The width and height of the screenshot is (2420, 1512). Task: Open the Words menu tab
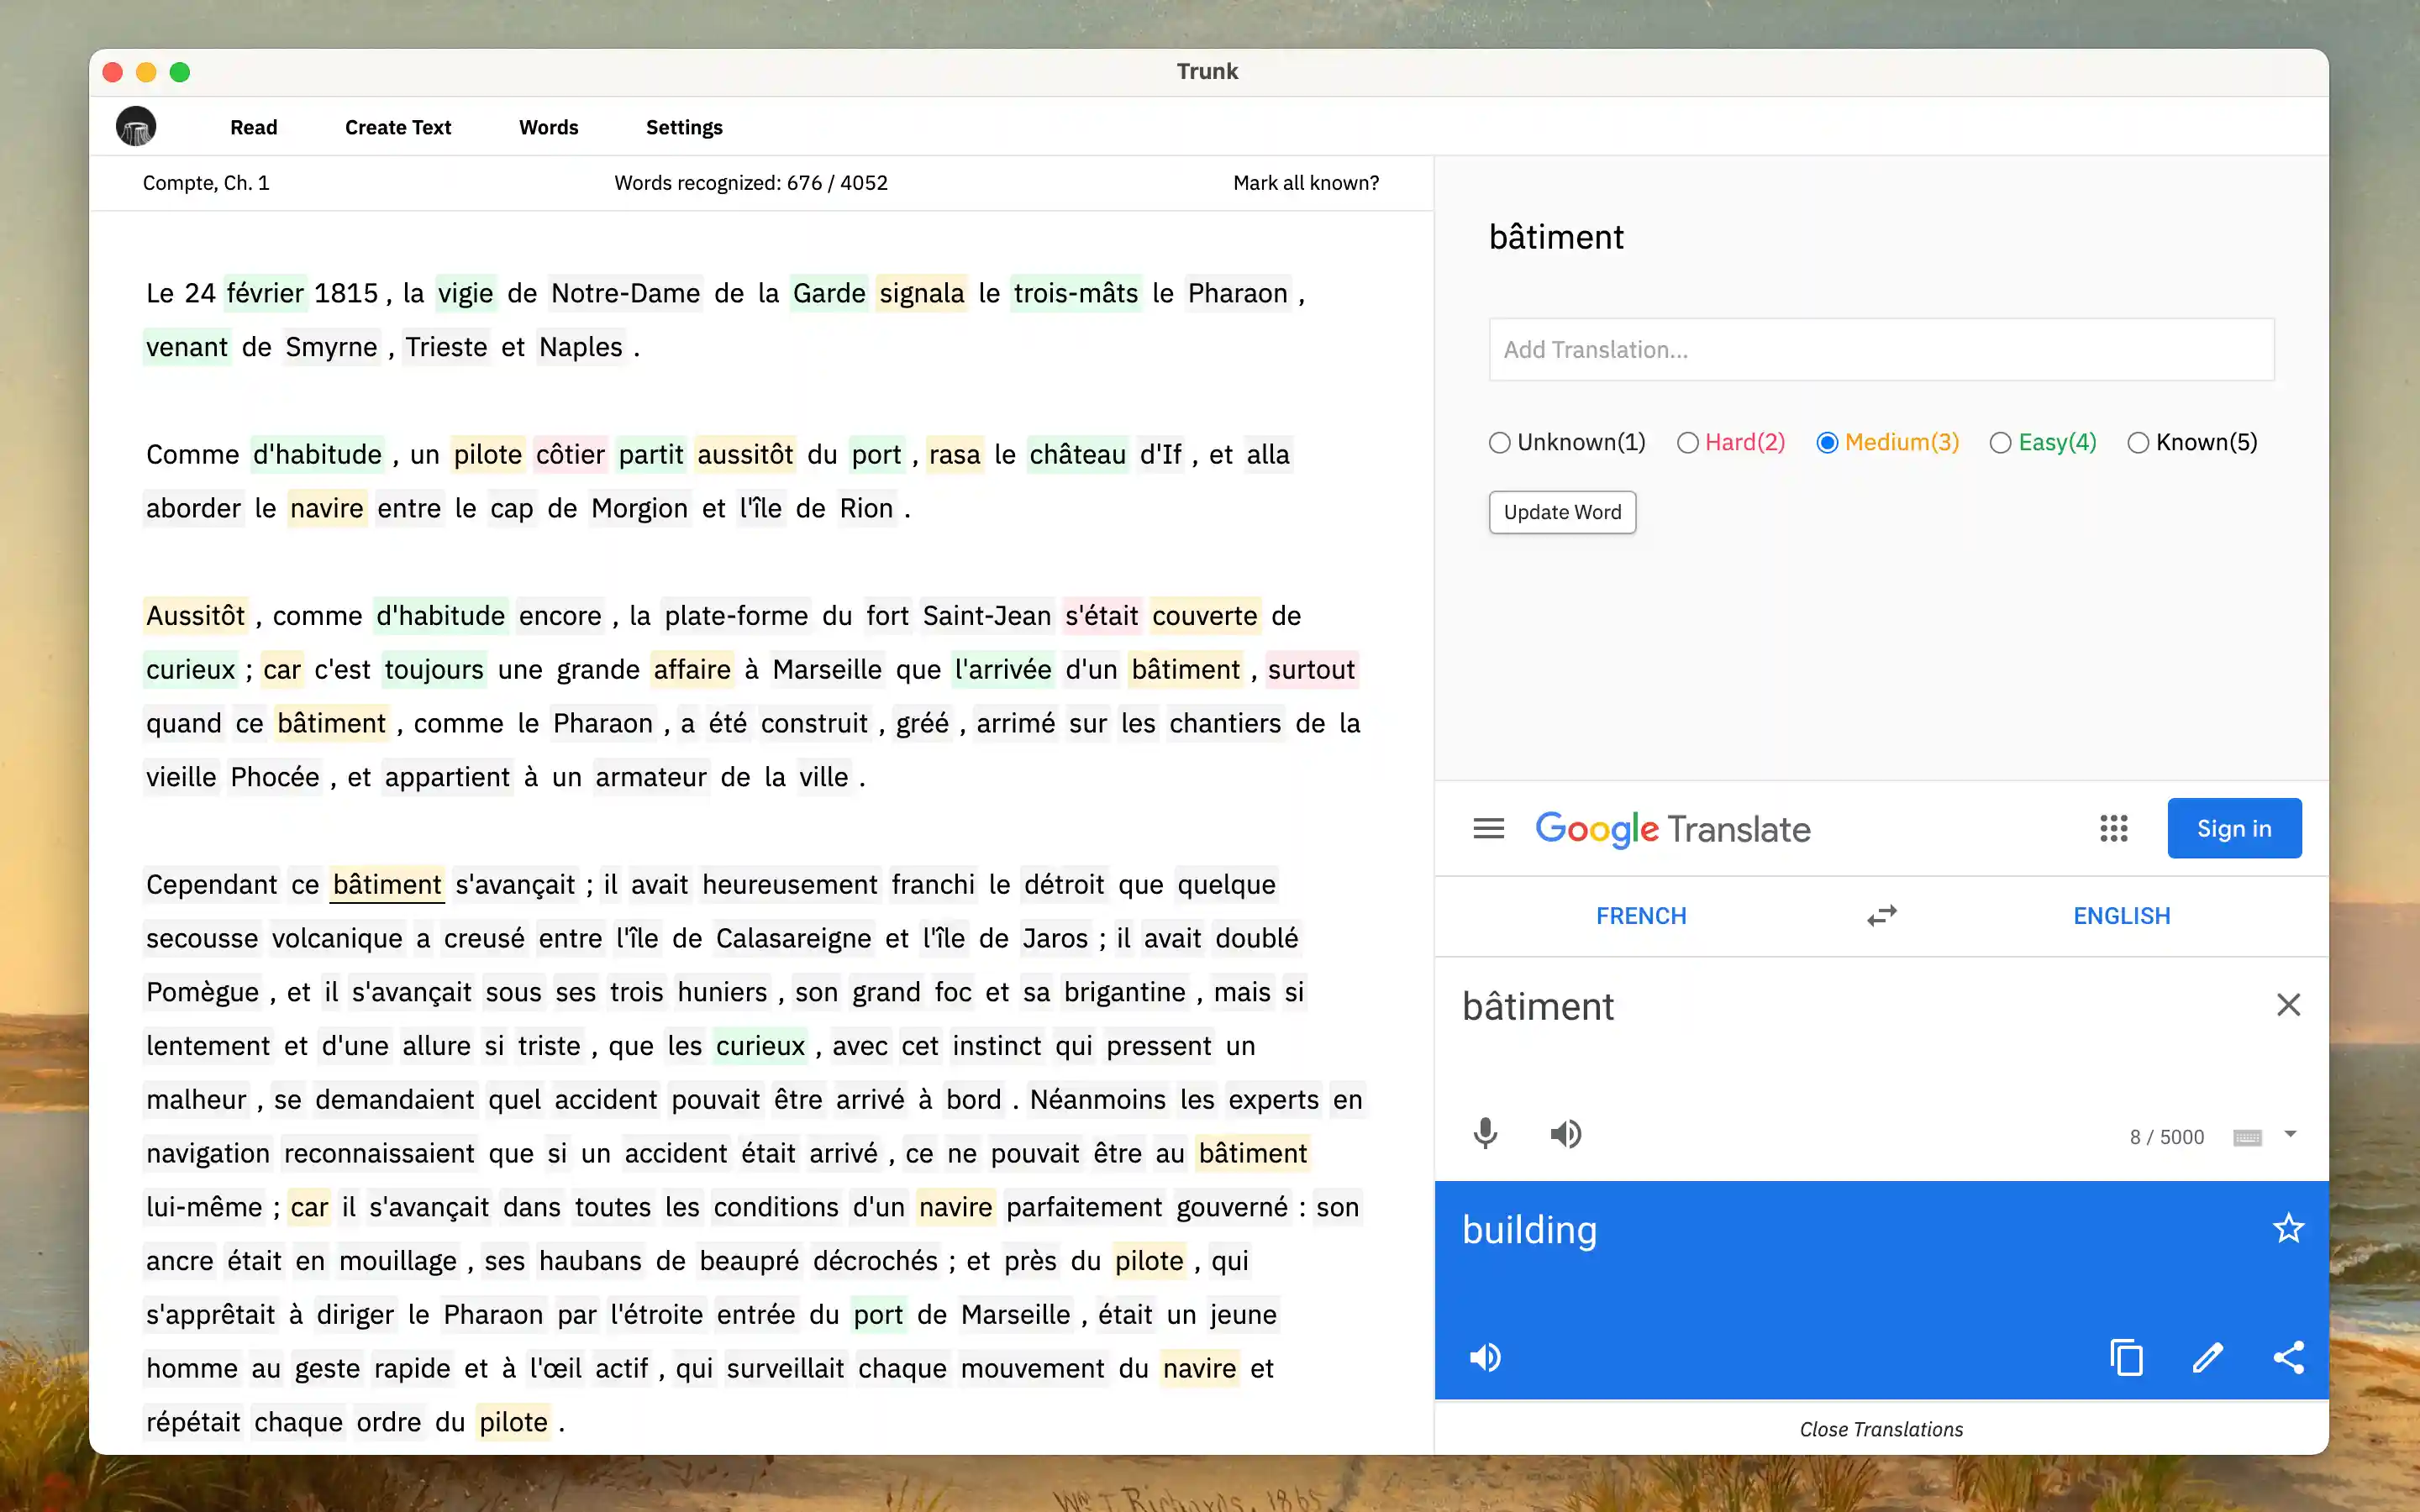pos(548,127)
